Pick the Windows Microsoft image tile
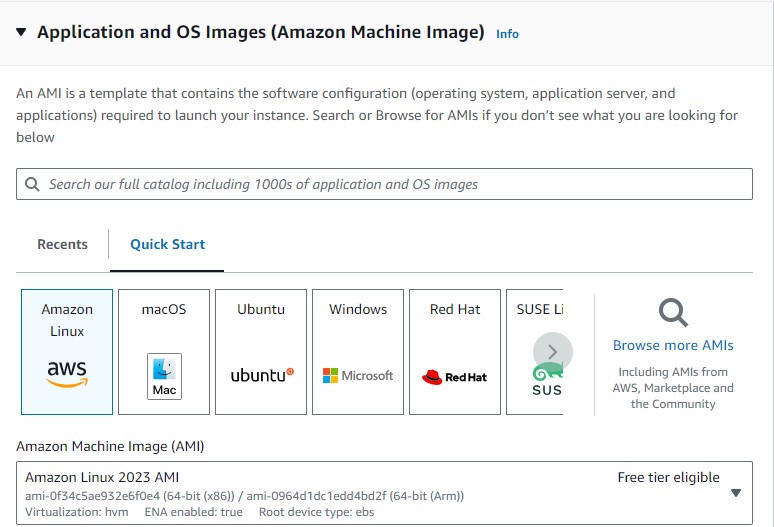Viewport: 774px width, 527px height. click(358, 351)
